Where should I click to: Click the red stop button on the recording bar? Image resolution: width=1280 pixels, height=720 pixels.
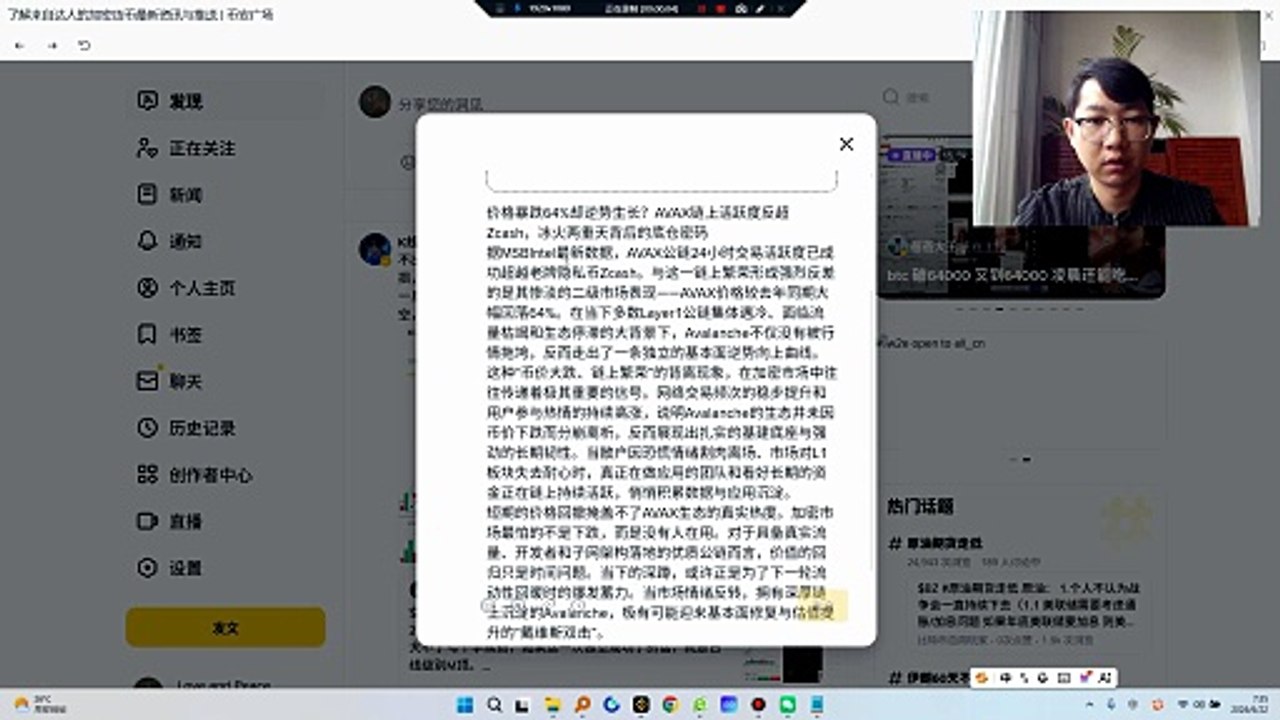point(720,7)
